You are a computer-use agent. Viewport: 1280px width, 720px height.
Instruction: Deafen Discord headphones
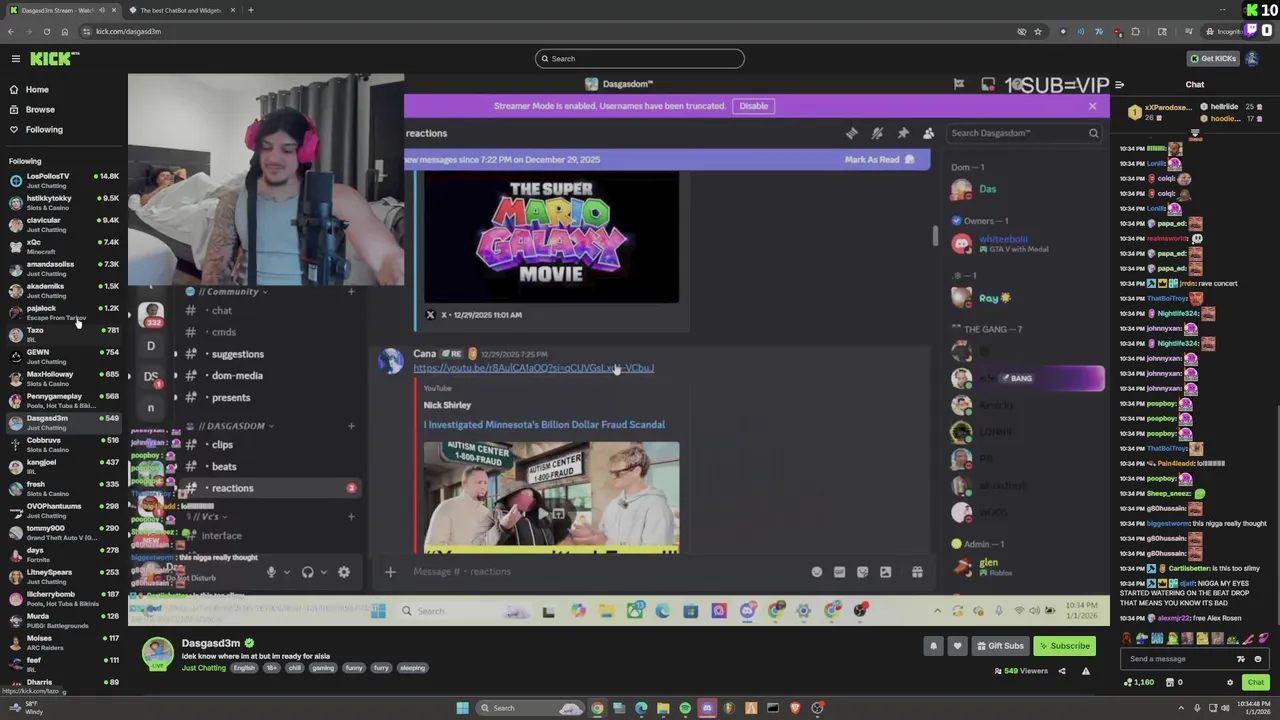click(308, 572)
